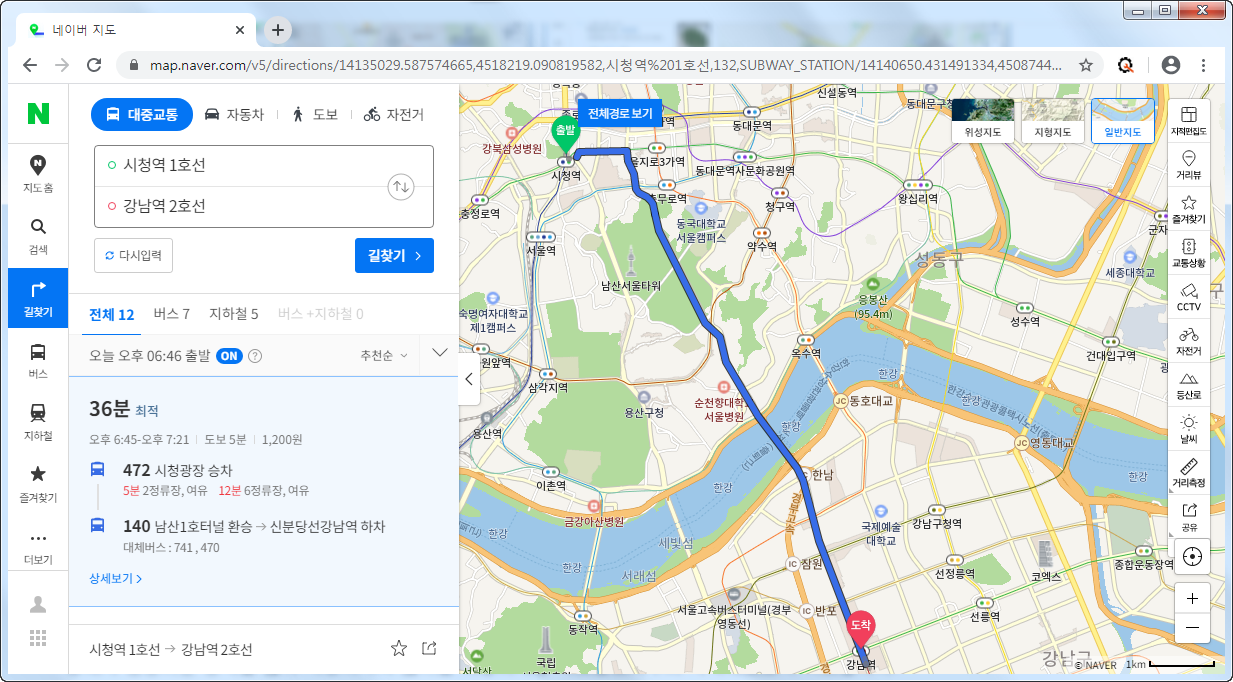This screenshot has height=682, width=1233.
Task: Switch to 위성지도 satellite map
Action: (x=983, y=120)
